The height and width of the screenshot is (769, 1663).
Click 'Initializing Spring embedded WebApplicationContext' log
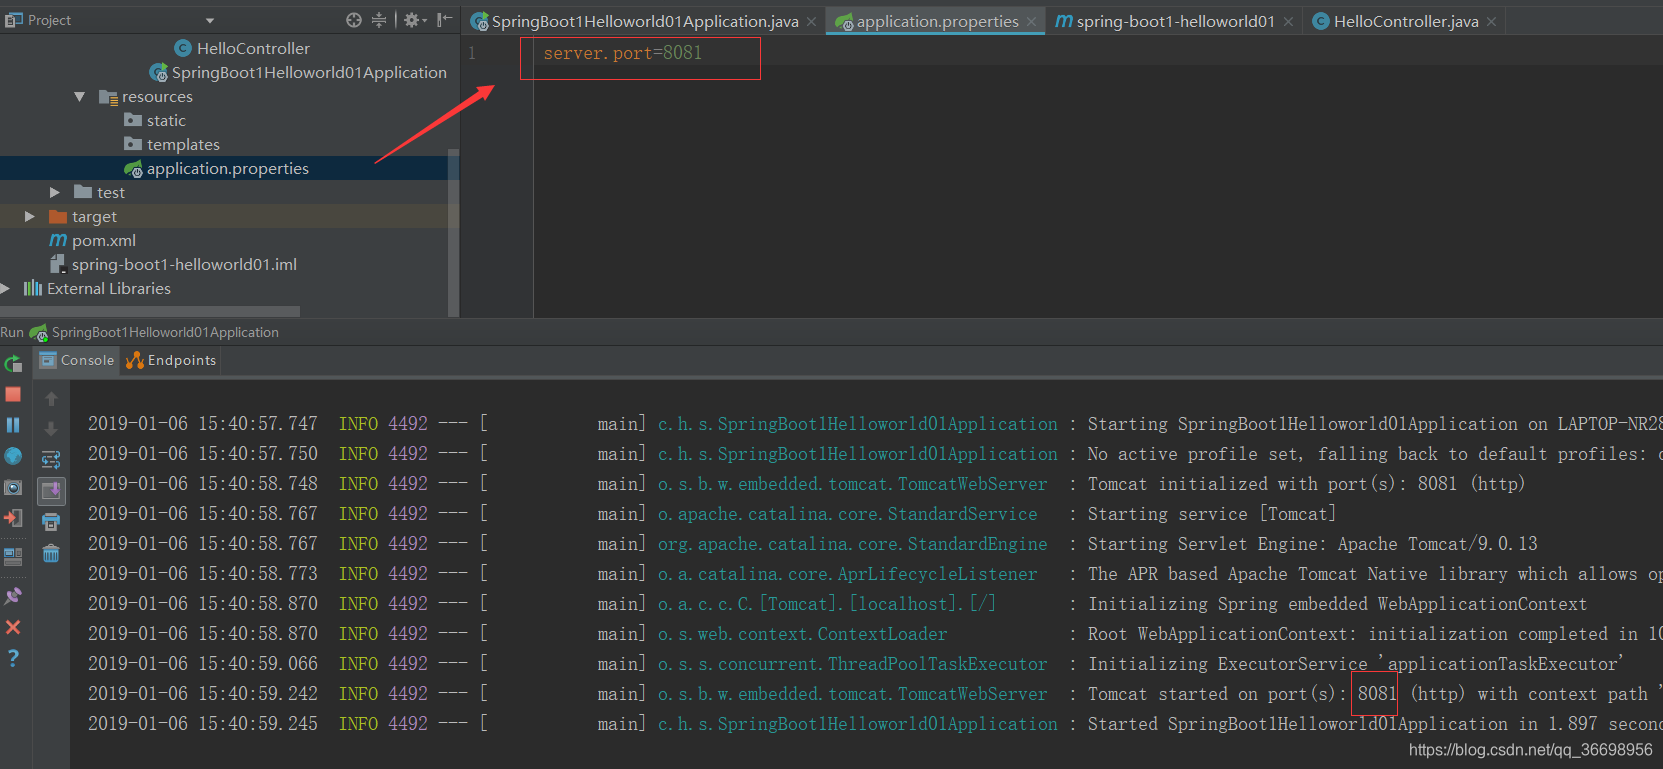1337,604
